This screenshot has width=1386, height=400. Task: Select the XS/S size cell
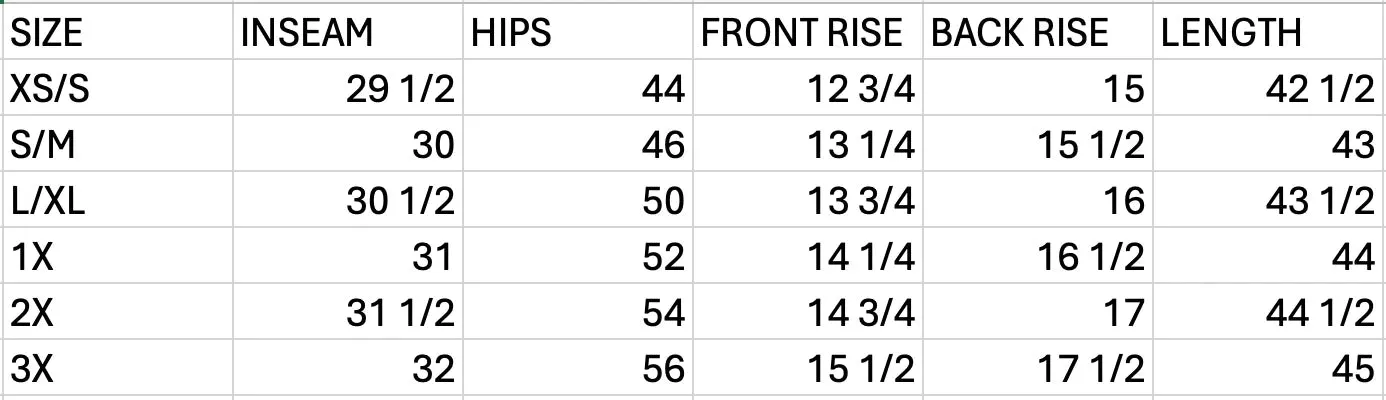pos(118,89)
